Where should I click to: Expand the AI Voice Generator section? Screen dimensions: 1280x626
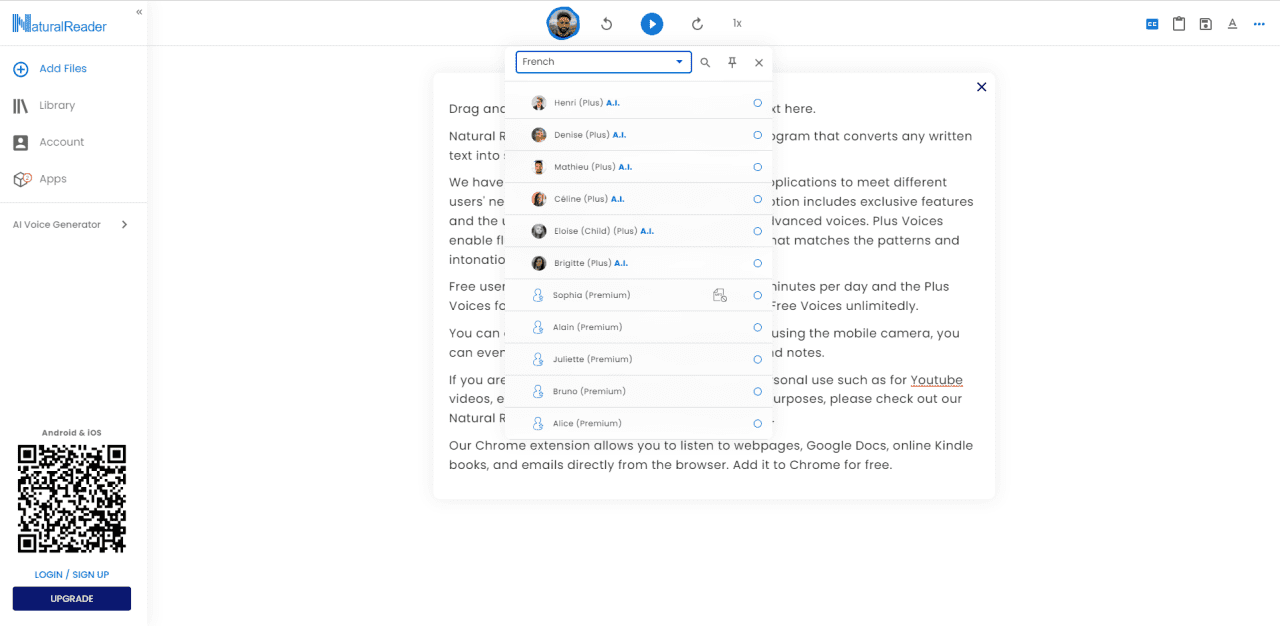click(x=70, y=225)
